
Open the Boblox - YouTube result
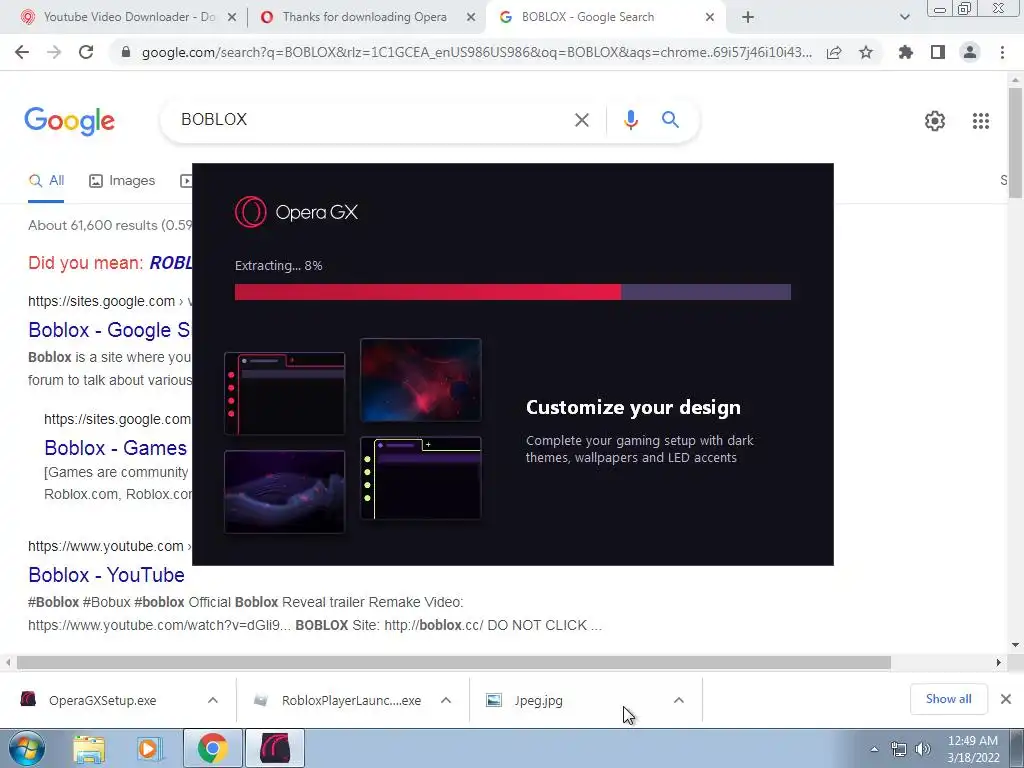106,575
